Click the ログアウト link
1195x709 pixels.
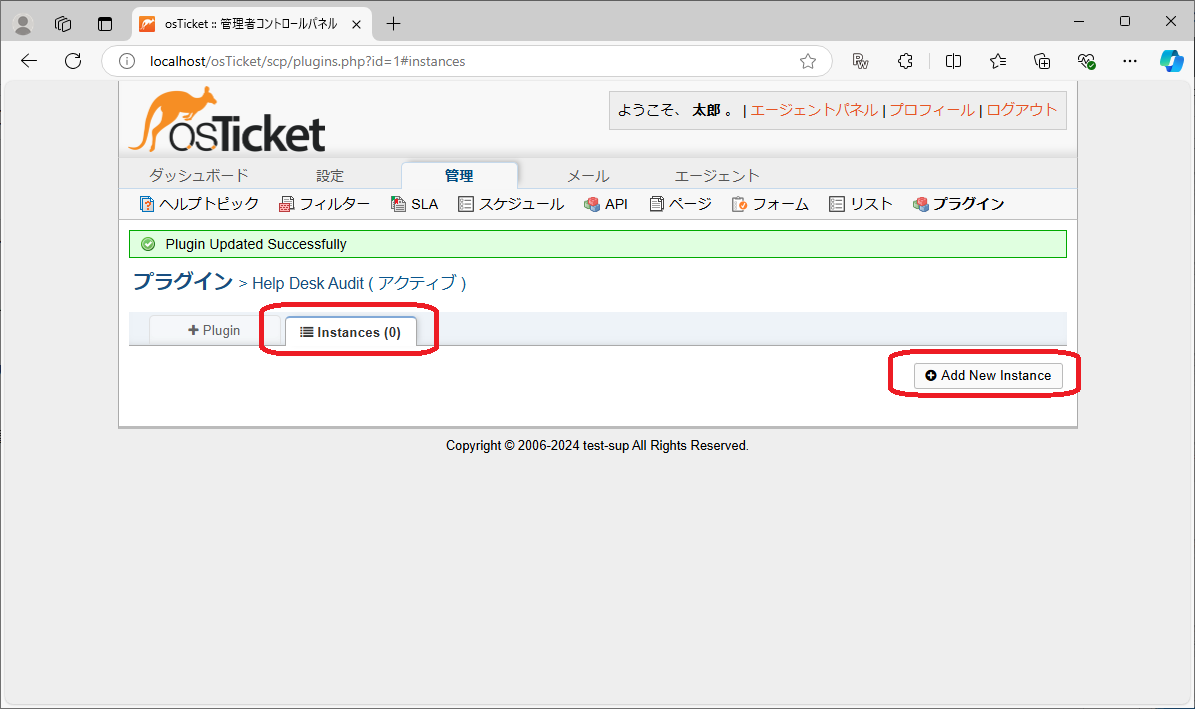pos(1022,110)
